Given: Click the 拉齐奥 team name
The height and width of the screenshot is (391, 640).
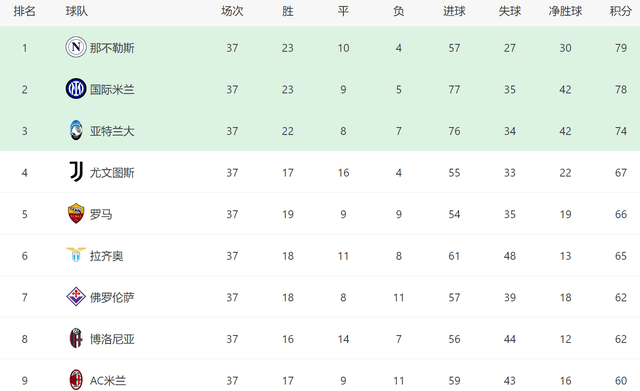Looking at the screenshot, I should (x=107, y=256).
